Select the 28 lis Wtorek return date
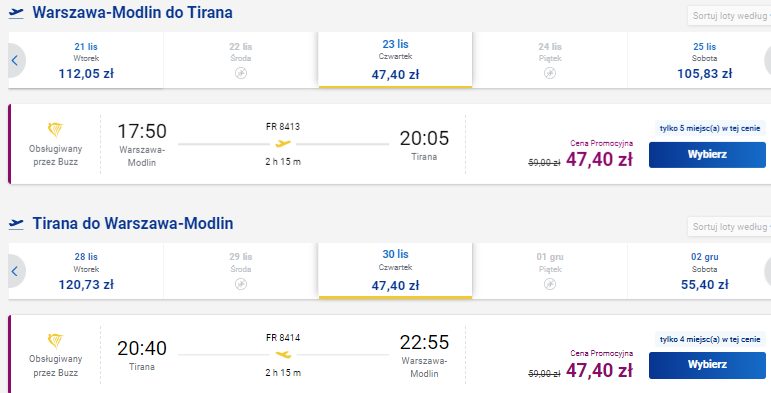771x393 pixels. (86, 271)
